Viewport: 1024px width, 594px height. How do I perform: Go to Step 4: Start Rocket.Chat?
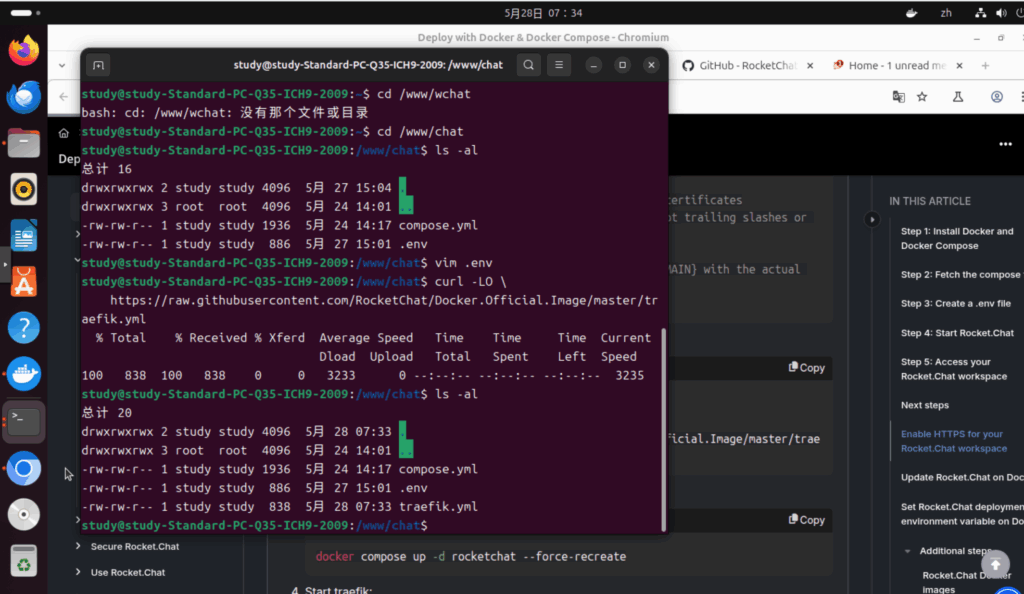(x=957, y=333)
